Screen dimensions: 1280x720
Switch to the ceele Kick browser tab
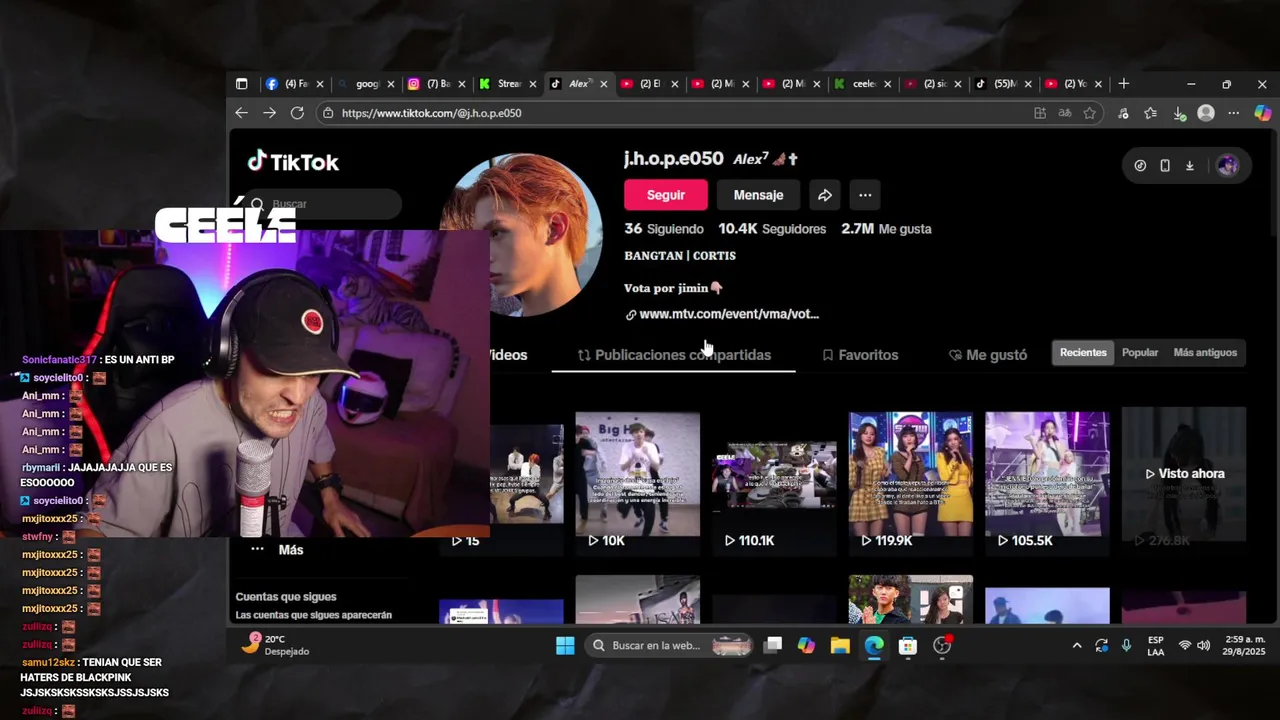862,84
